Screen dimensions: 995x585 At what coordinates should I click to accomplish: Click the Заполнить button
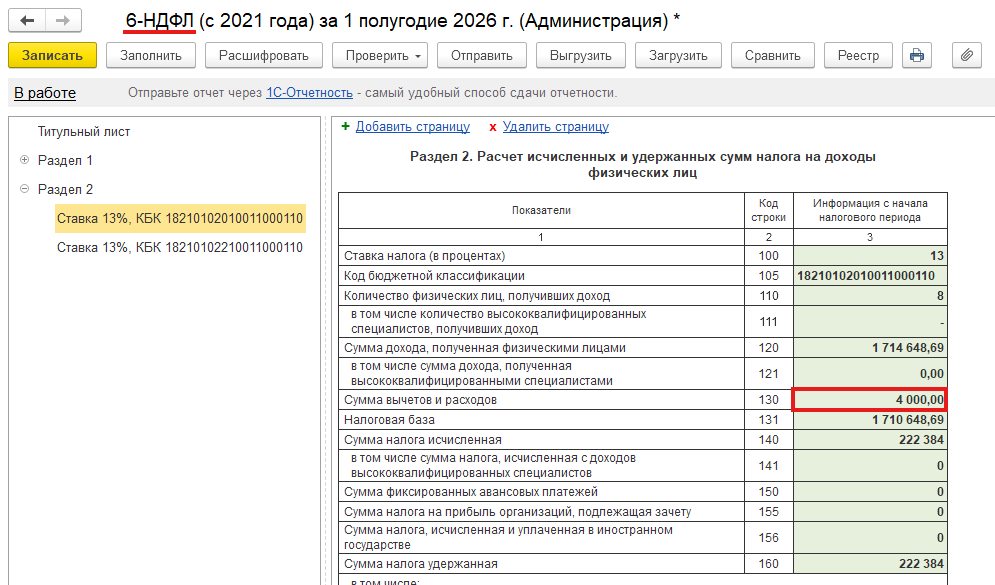[150, 55]
